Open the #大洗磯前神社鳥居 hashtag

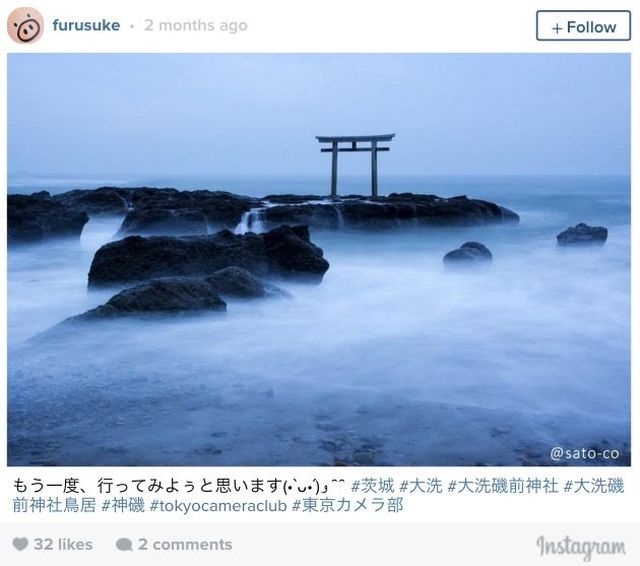click(x=318, y=495)
